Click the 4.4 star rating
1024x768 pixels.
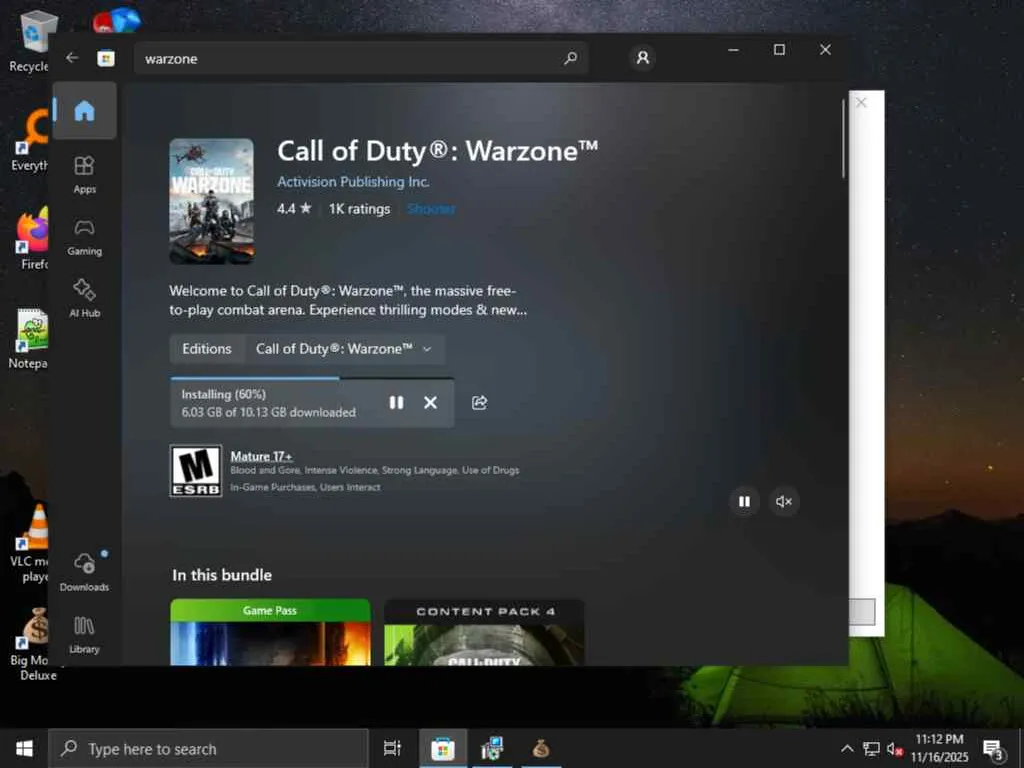294,209
